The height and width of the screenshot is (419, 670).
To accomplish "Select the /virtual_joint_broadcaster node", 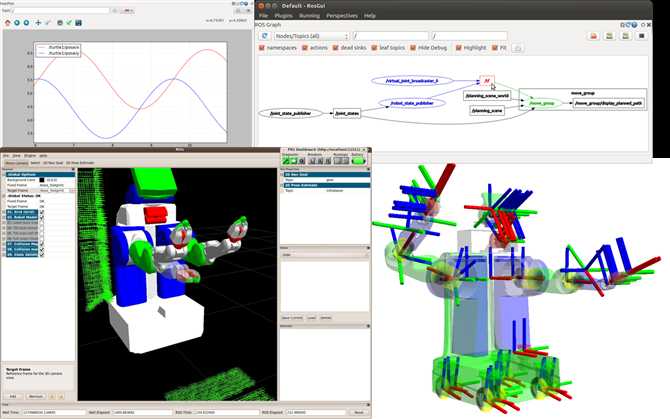I will 412,80.
